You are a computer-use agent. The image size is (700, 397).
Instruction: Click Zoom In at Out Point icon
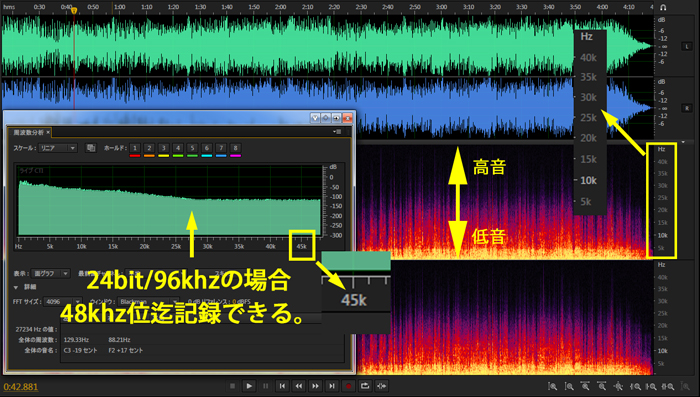(x=651, y=386)
